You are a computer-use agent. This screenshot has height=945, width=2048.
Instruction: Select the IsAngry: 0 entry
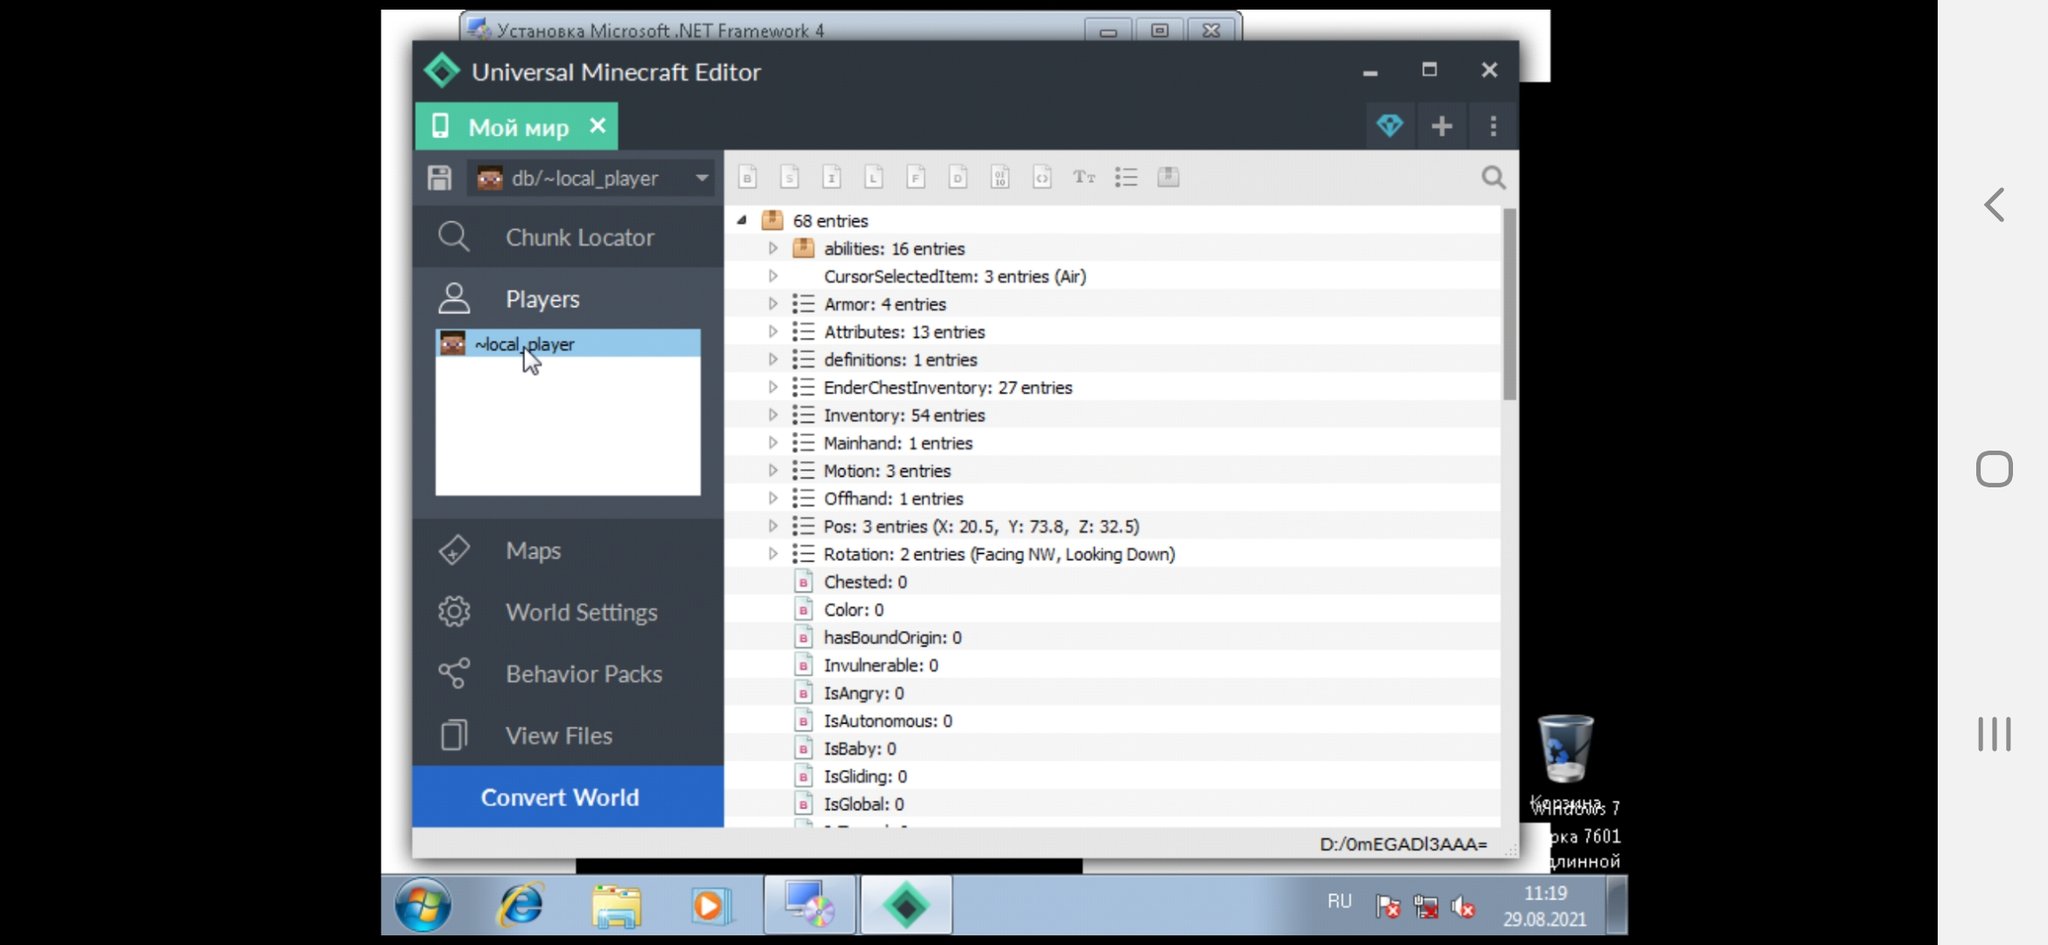click(863, 693)
